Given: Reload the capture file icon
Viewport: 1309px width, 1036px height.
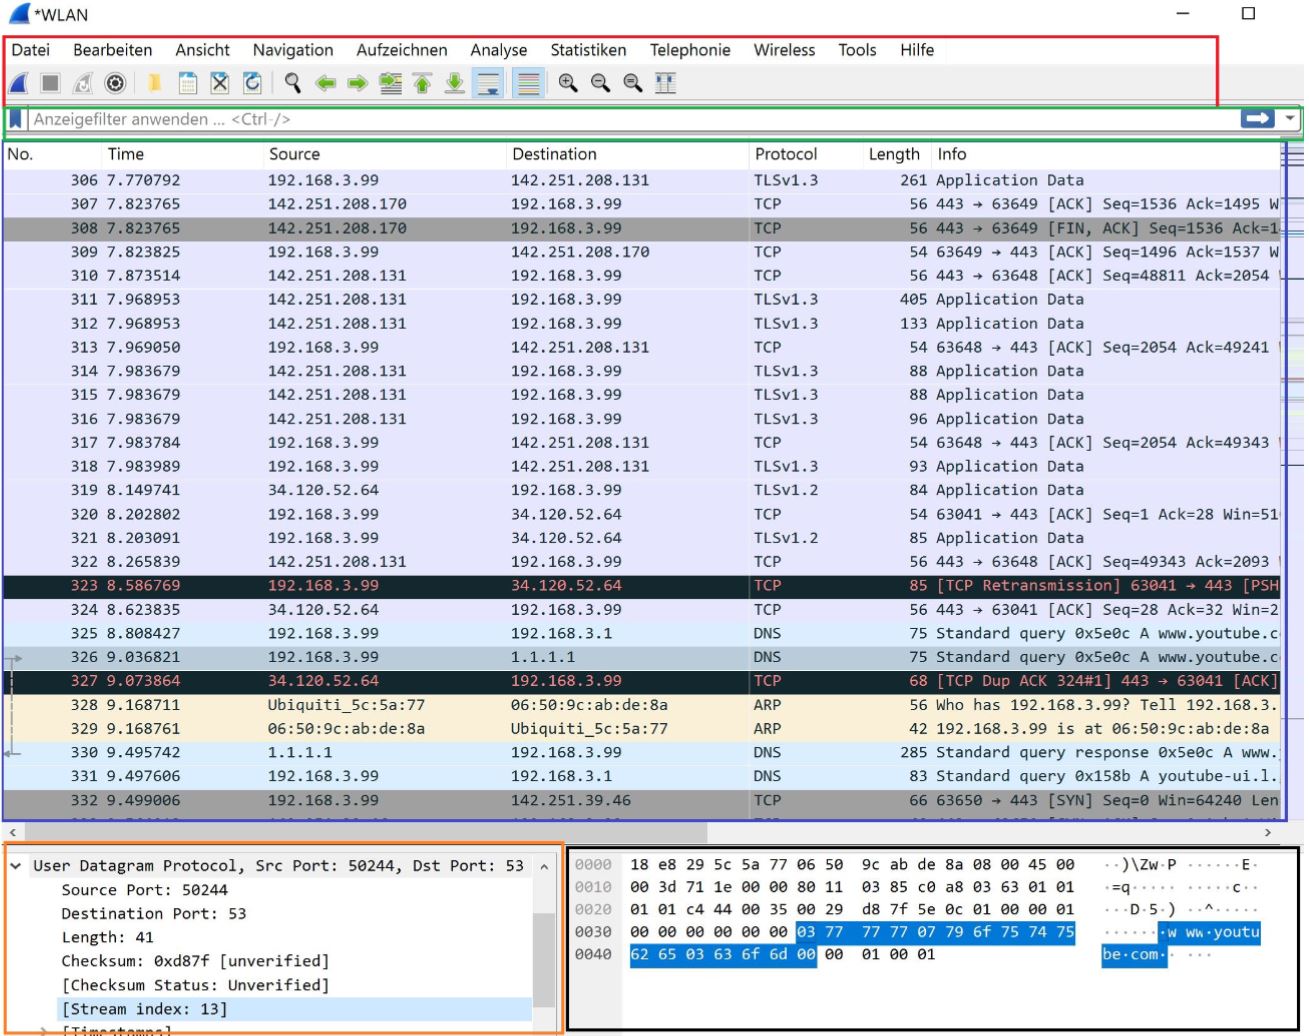Looking at the screenshot, I should (x=253, y=83).
